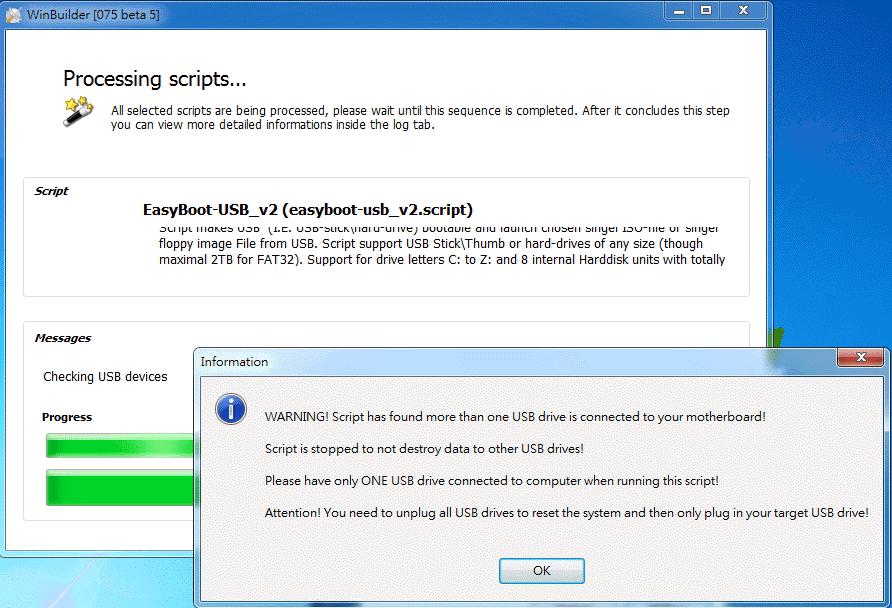Click the 'floppy image File from USB' description line

click(x=431, y=244)
